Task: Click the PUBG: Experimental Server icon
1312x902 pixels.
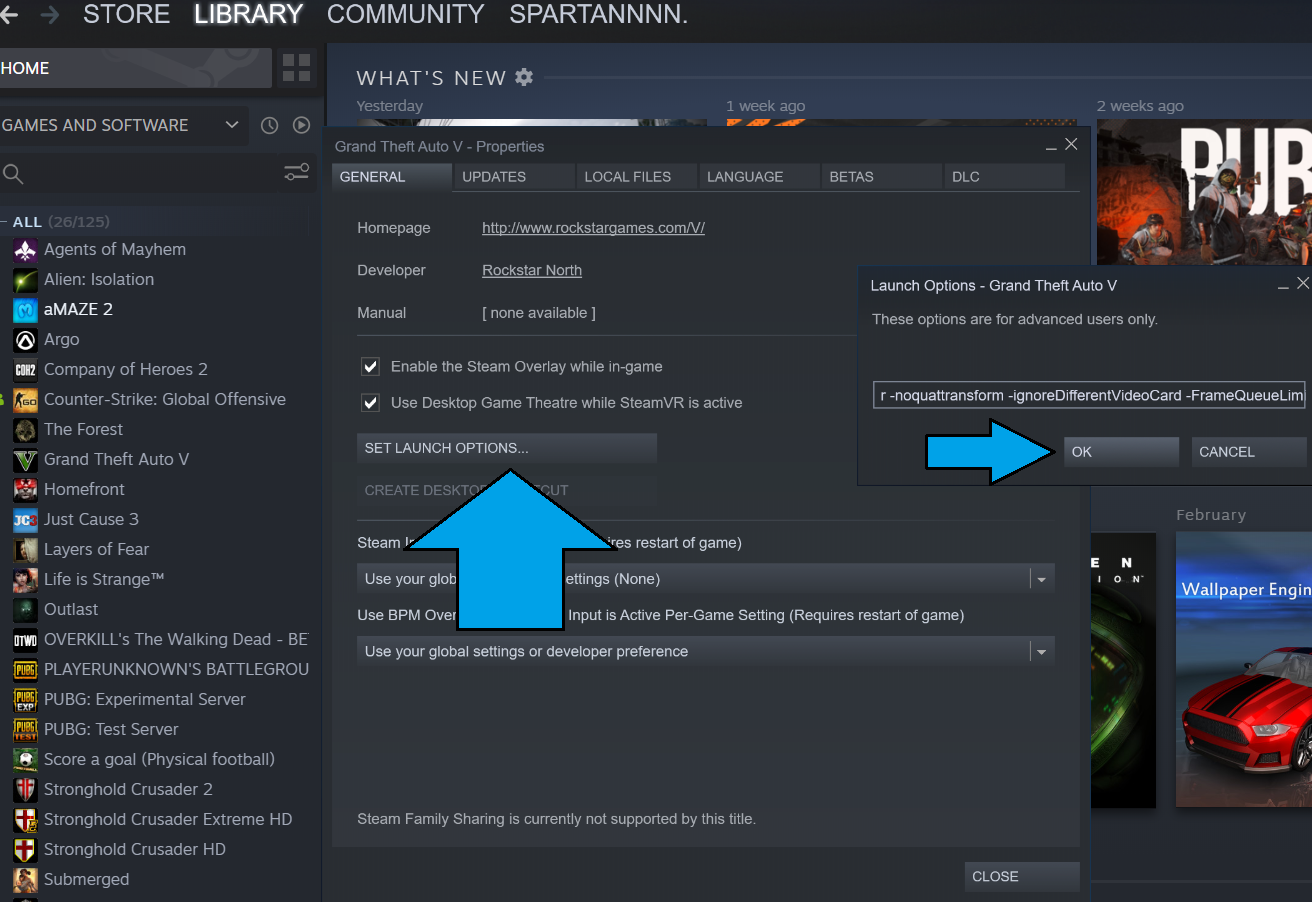Action: pyautogui.click(x=25, y=700)
